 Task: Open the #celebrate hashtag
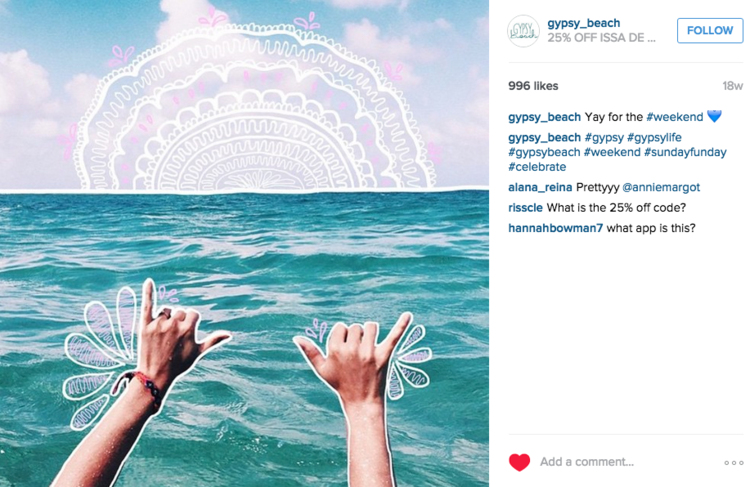537,167
